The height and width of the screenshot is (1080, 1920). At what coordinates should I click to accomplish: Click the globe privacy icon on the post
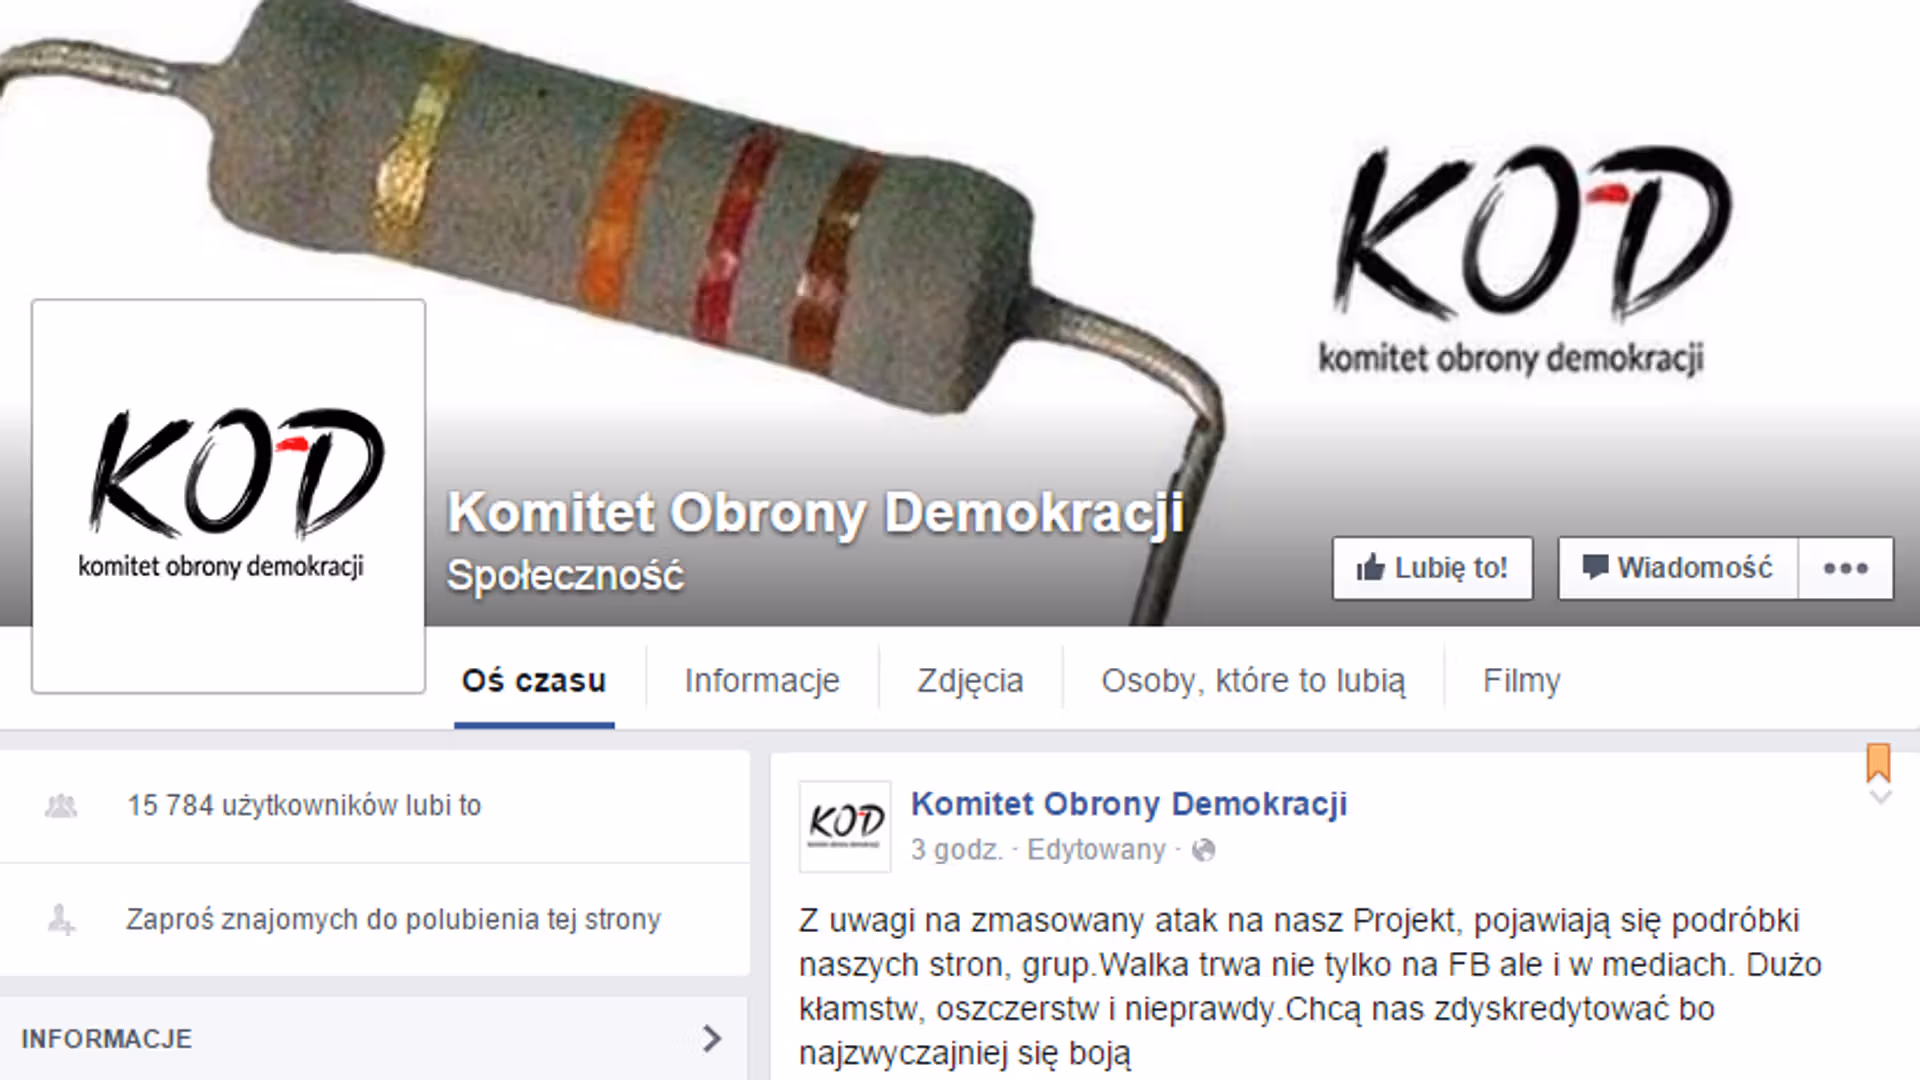click(1204, 850)
